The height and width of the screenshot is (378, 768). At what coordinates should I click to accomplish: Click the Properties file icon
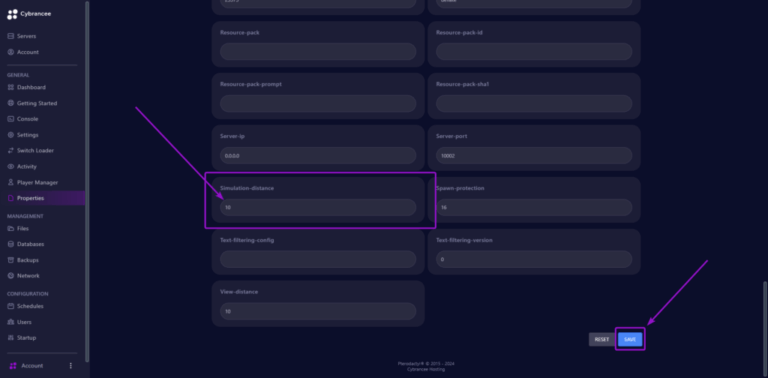11,198
